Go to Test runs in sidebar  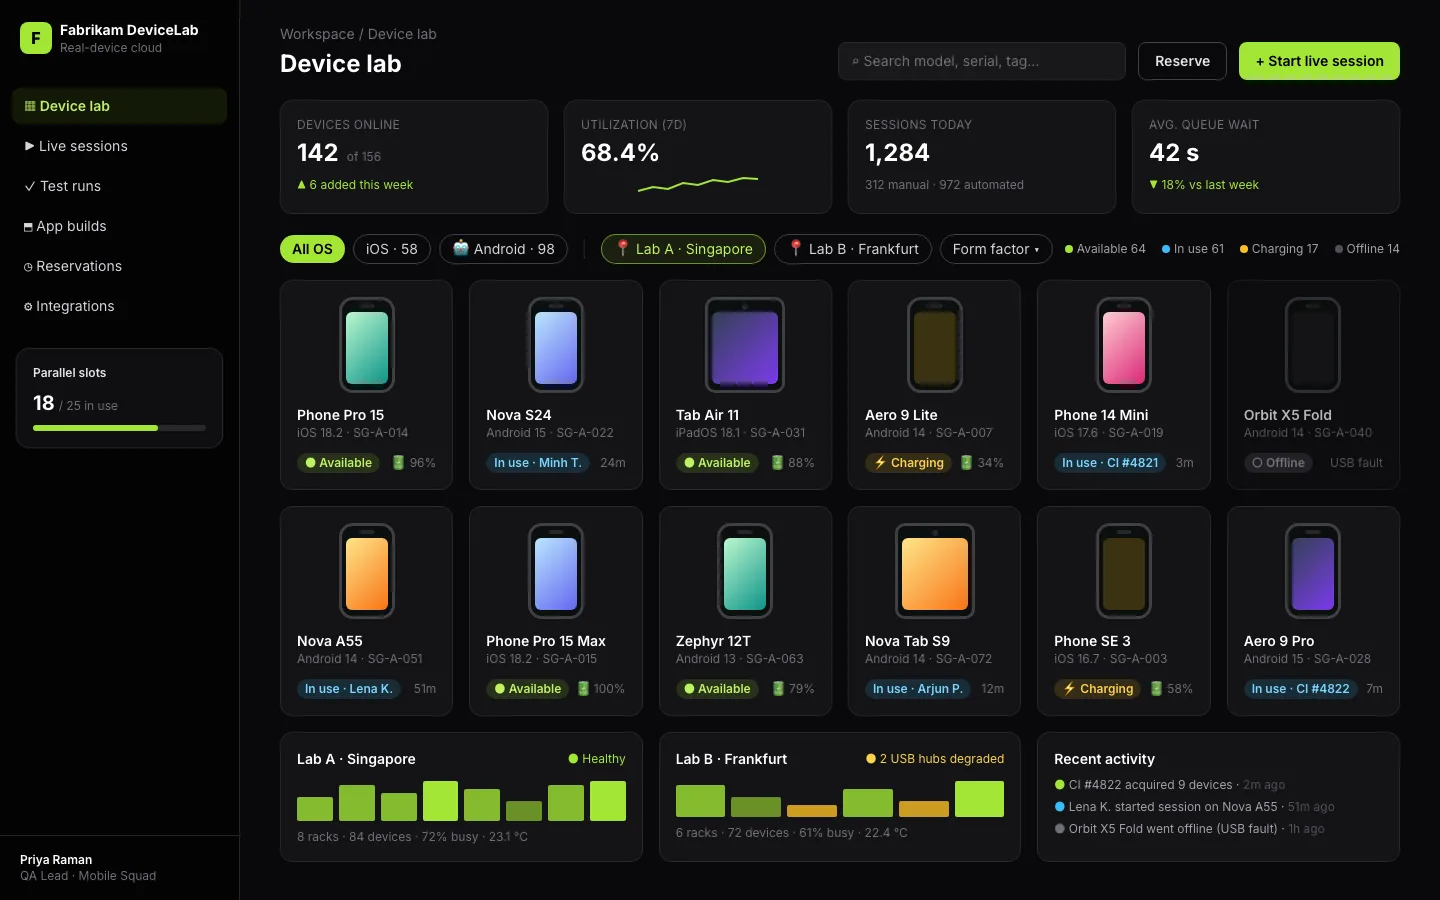[120, 186]
